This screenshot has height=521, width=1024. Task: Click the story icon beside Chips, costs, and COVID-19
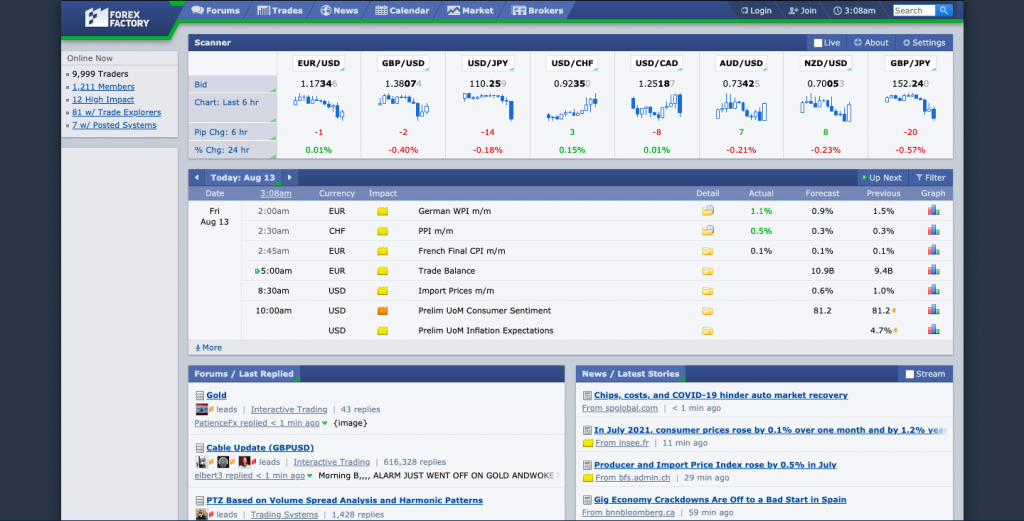pos(587,395)
